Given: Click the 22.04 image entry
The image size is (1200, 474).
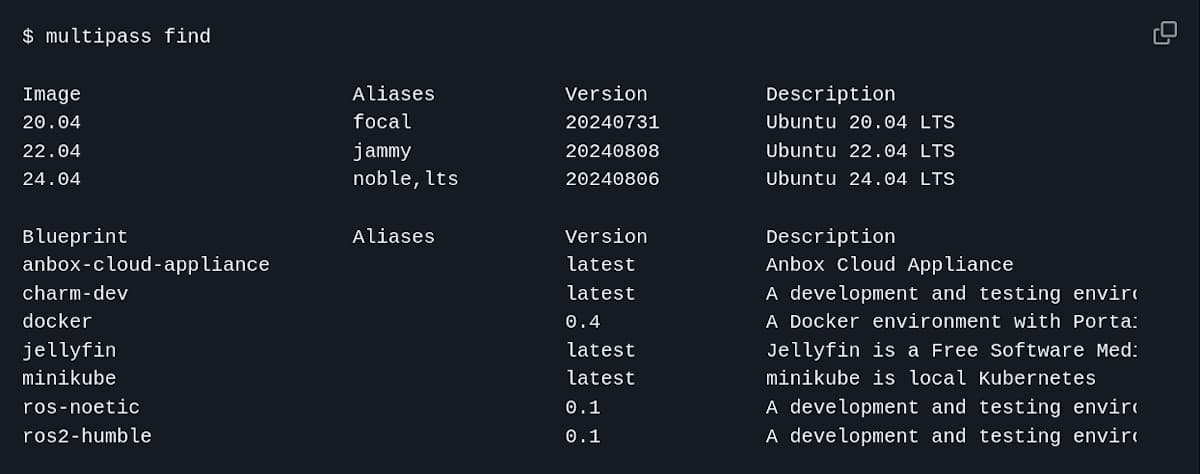Looking at the screenshot, I should click(51, 151).
